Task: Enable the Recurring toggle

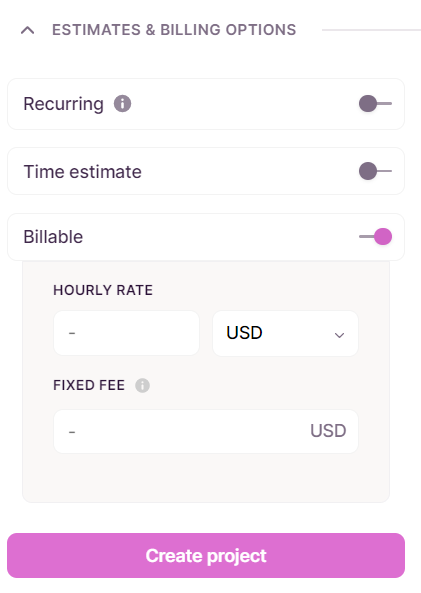Action: coord(375,104)
